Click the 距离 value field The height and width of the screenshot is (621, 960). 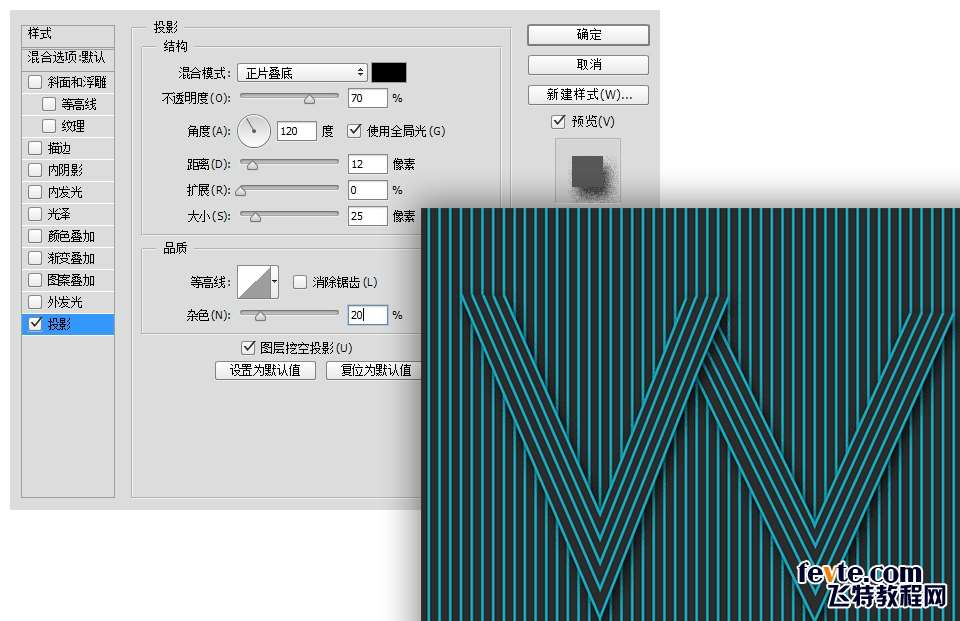click(x=367, y=164)
